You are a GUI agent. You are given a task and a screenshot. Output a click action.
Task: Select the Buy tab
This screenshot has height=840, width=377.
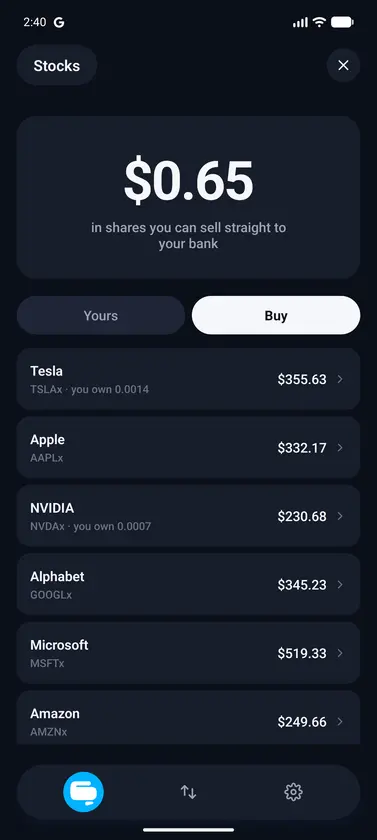tap(276, 316)
